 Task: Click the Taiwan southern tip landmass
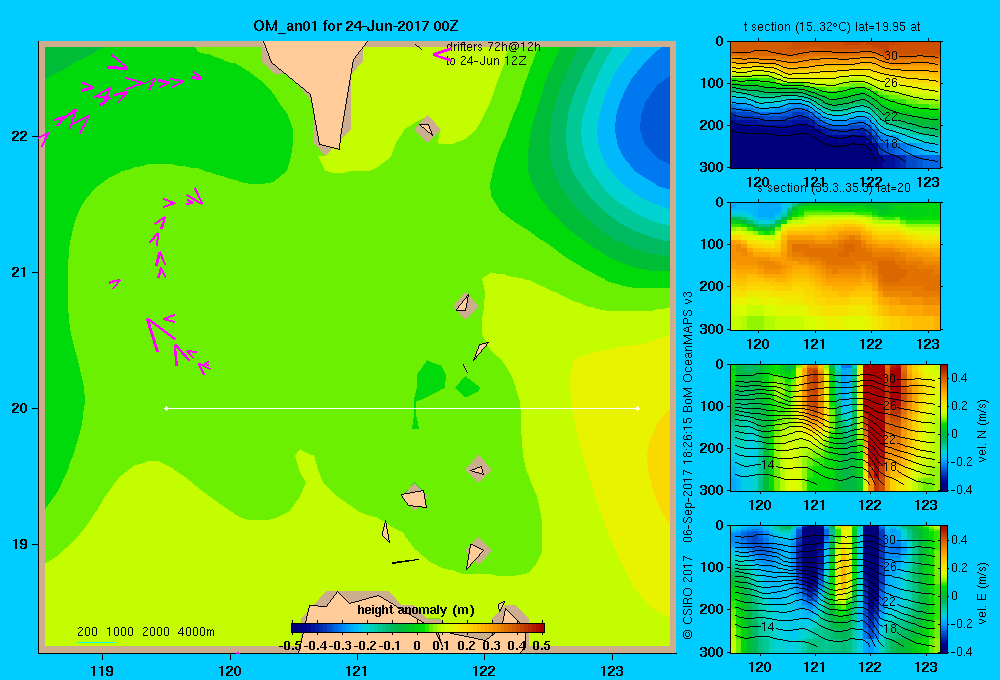[322, 83]
